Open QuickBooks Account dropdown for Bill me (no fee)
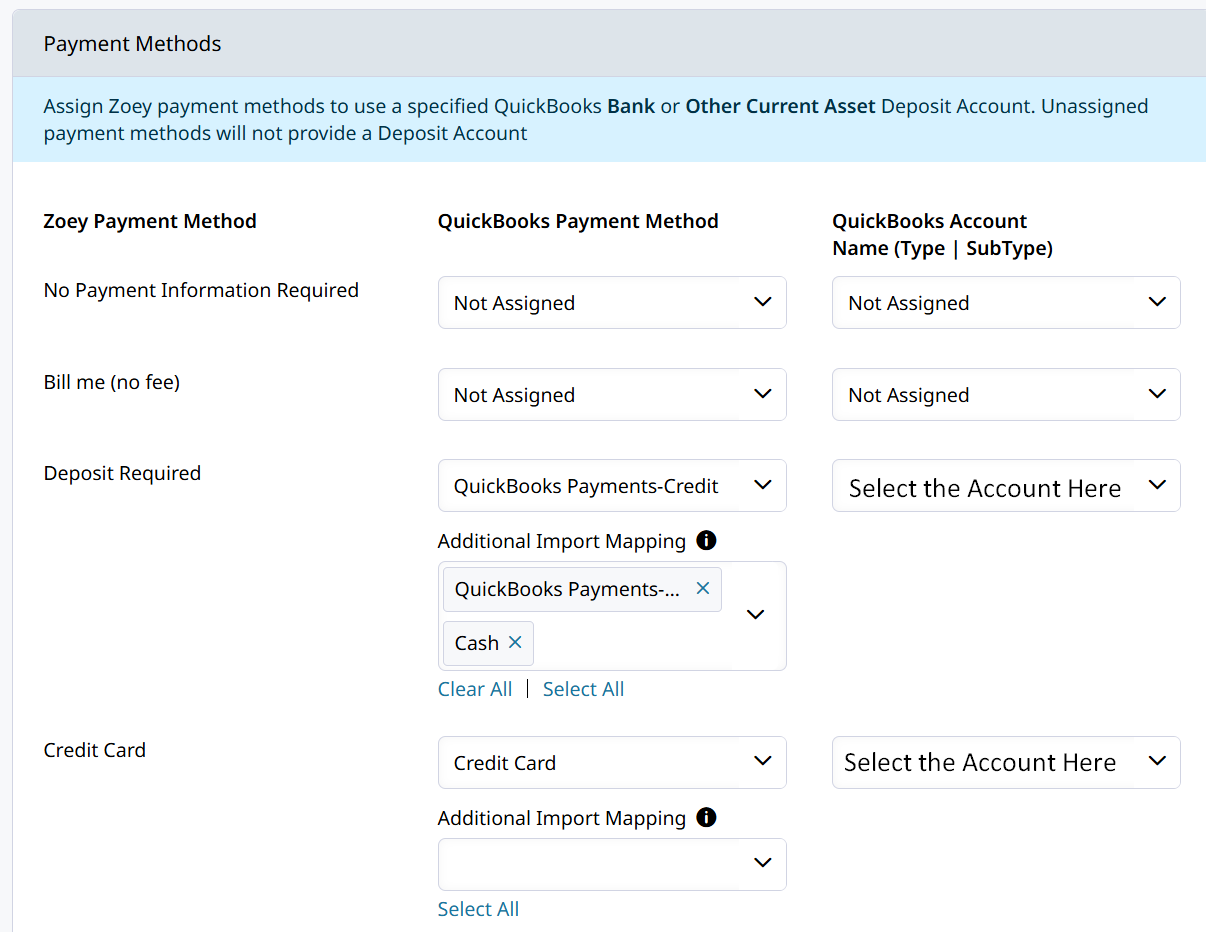This screenshot has height=932, width=1206. pos(1006,395)
